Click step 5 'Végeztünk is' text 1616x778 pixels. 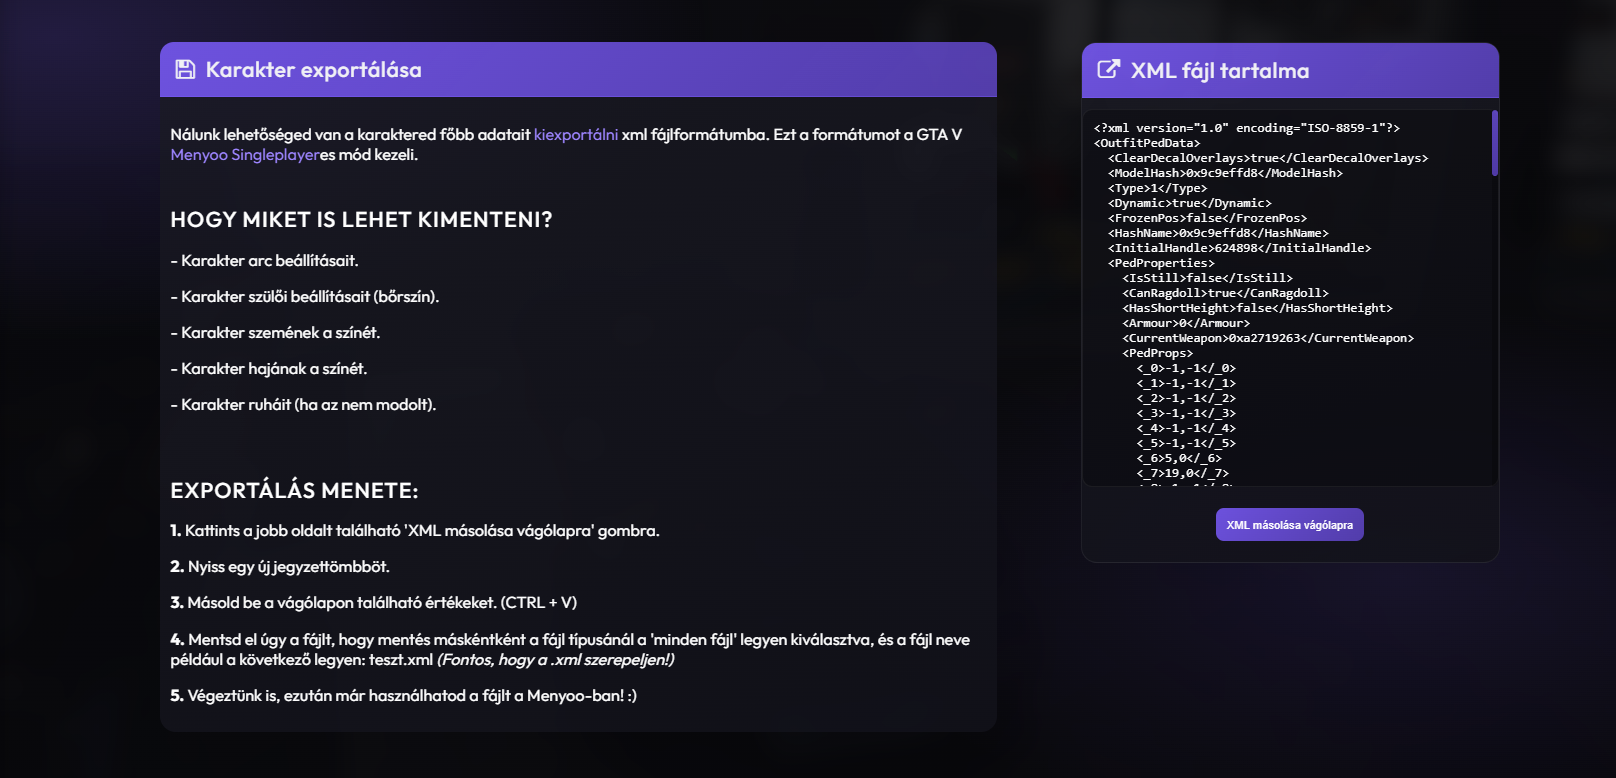point(403,696)
